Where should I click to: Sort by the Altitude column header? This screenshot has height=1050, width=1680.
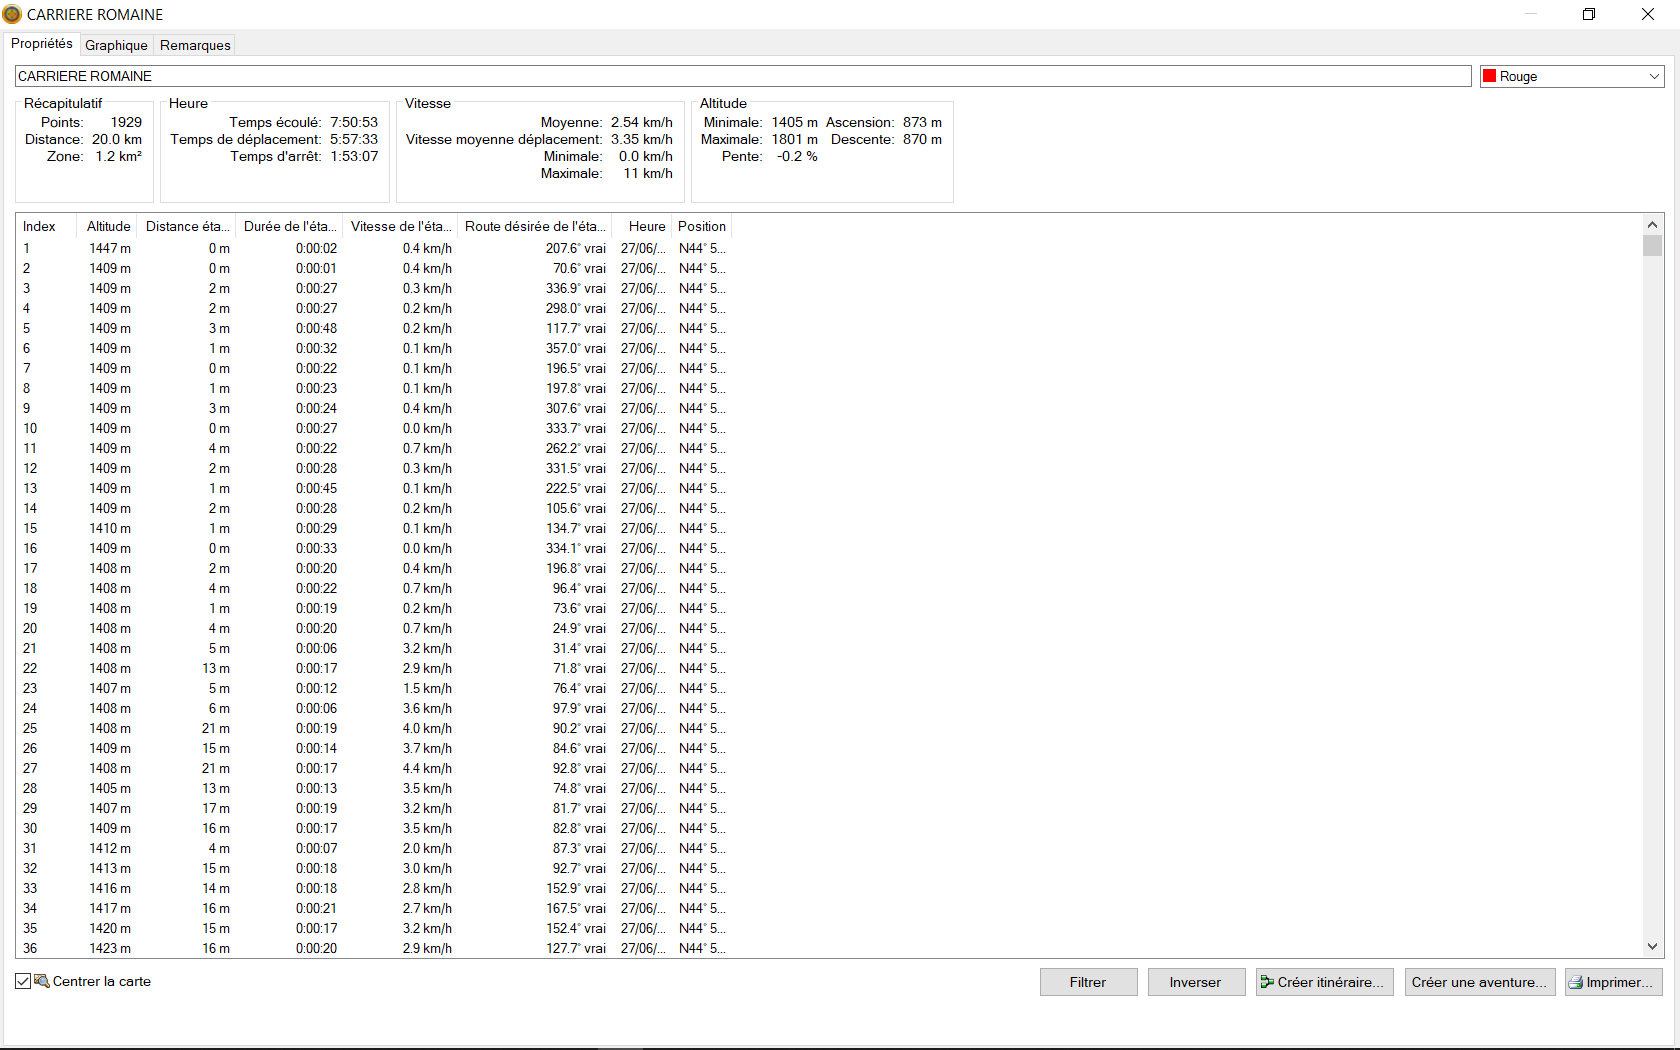(x=108, y=226)
